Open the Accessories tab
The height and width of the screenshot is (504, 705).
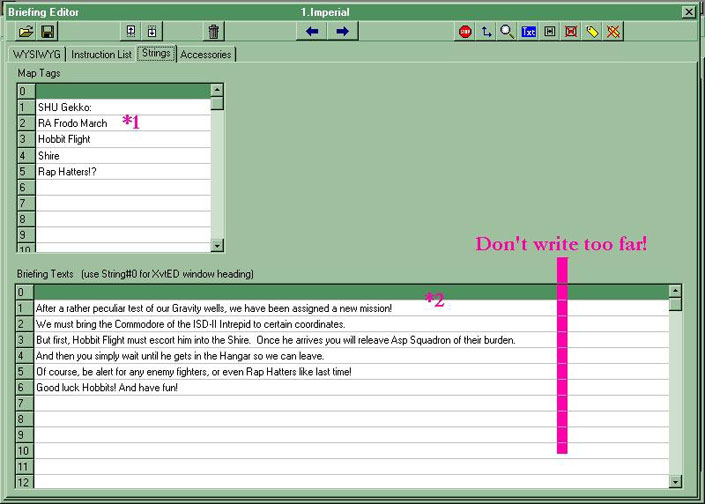[206, 54]
